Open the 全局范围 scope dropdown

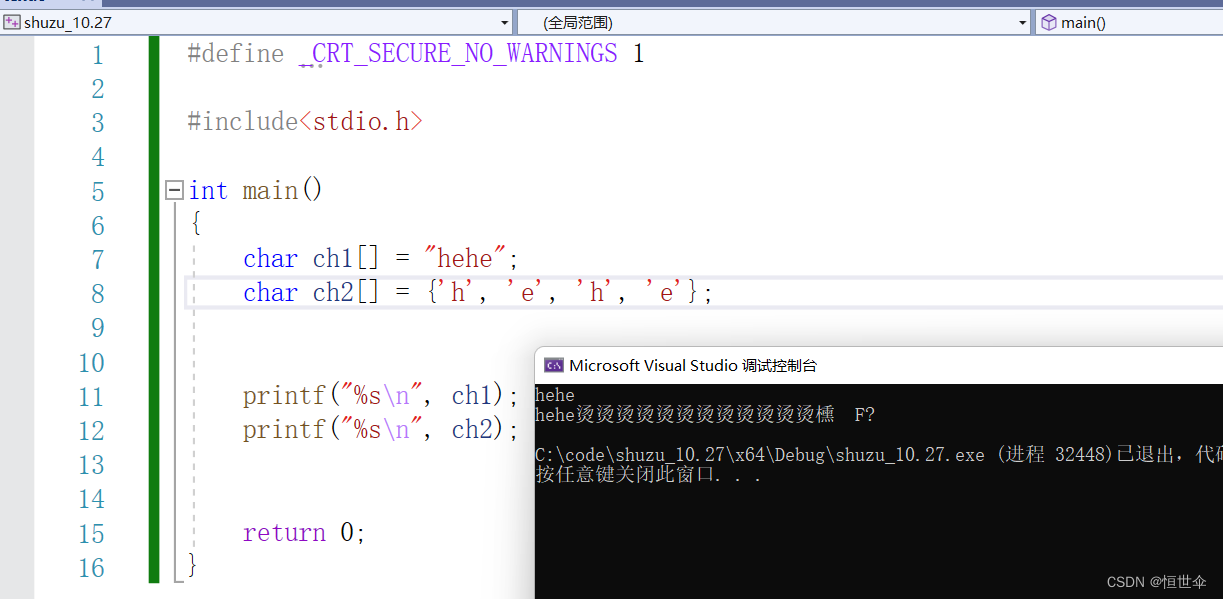(x=1022, y=22)
